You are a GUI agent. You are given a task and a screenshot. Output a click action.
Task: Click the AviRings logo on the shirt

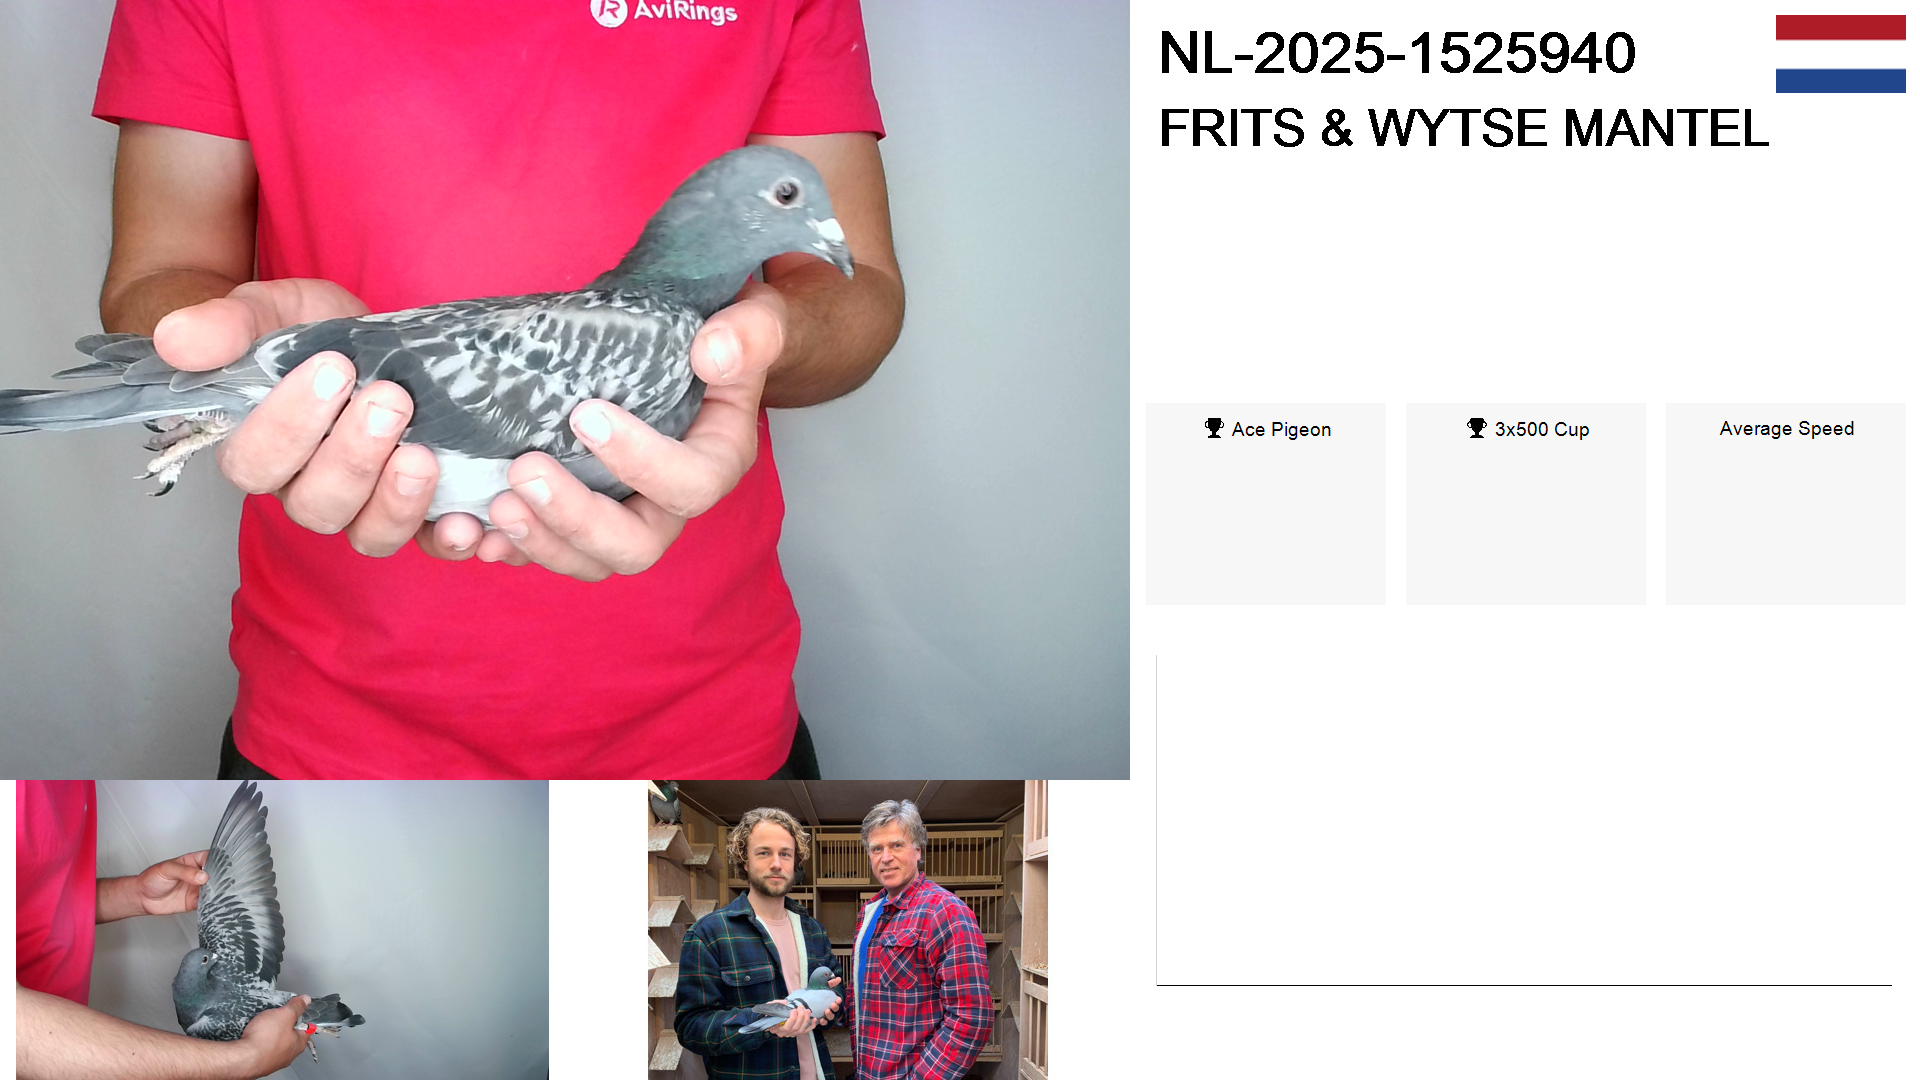pyautogui.click(x=664, y=12)
